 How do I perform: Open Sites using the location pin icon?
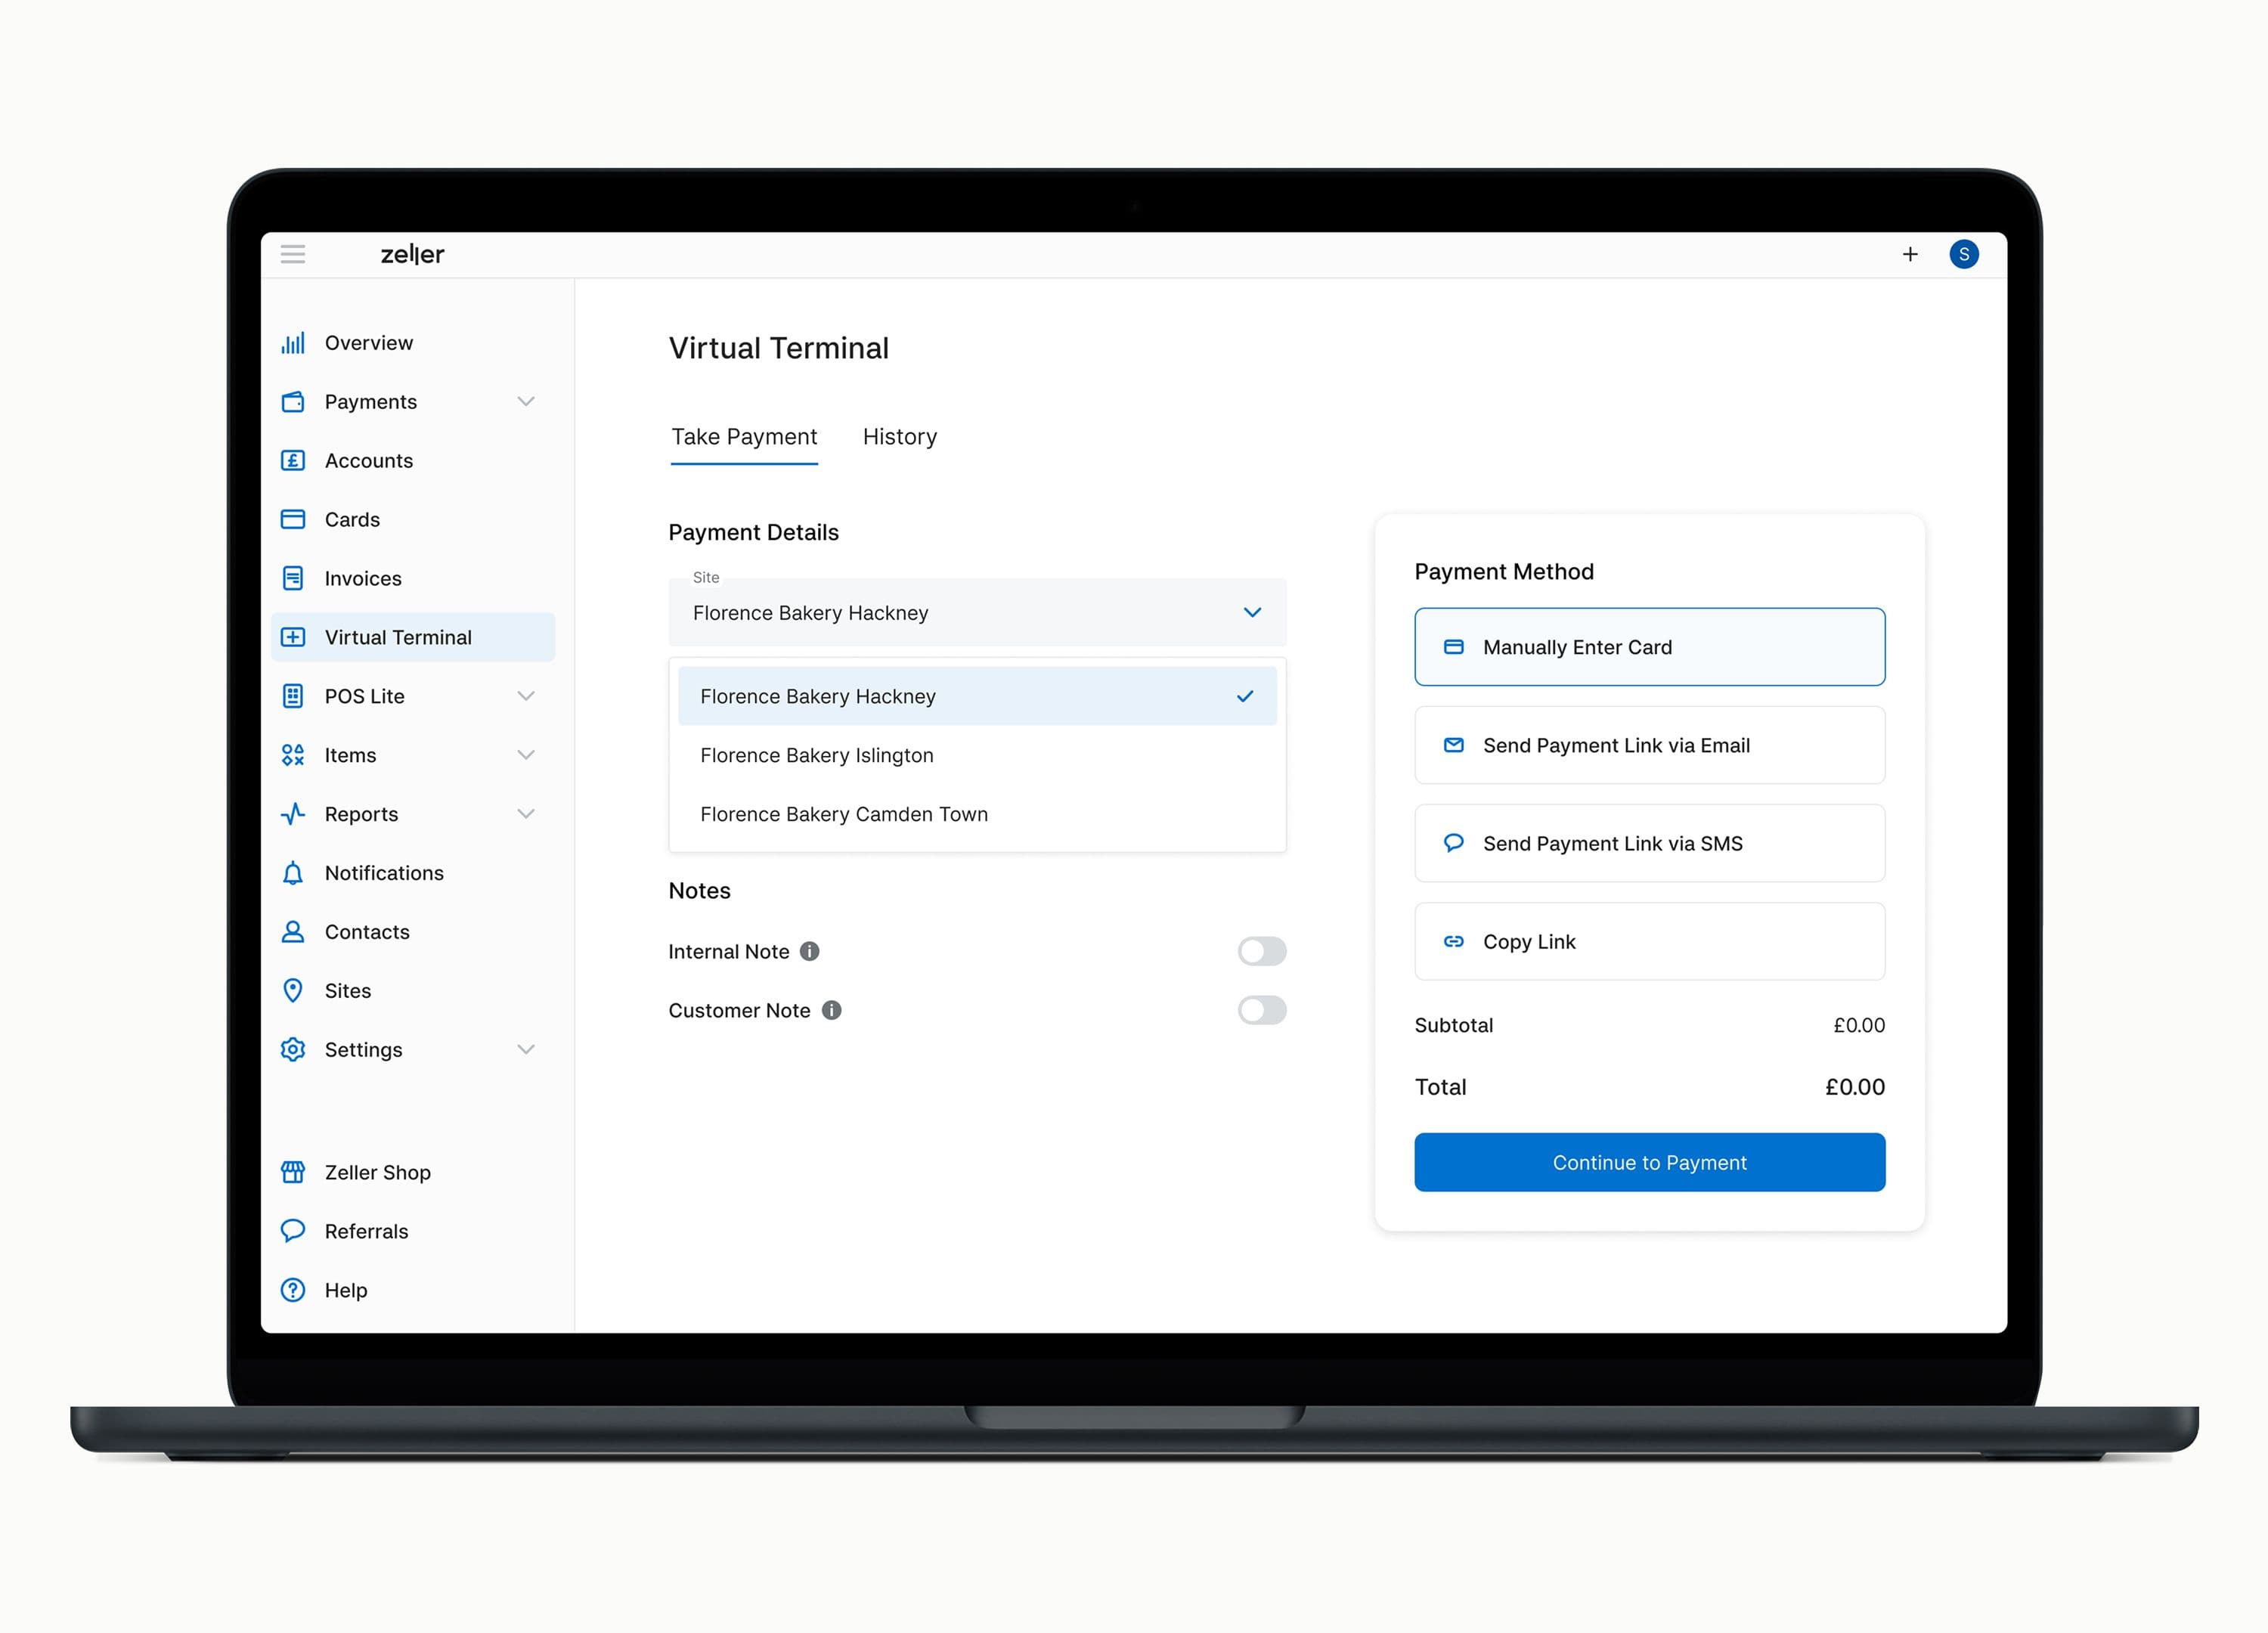coord(292,991)
